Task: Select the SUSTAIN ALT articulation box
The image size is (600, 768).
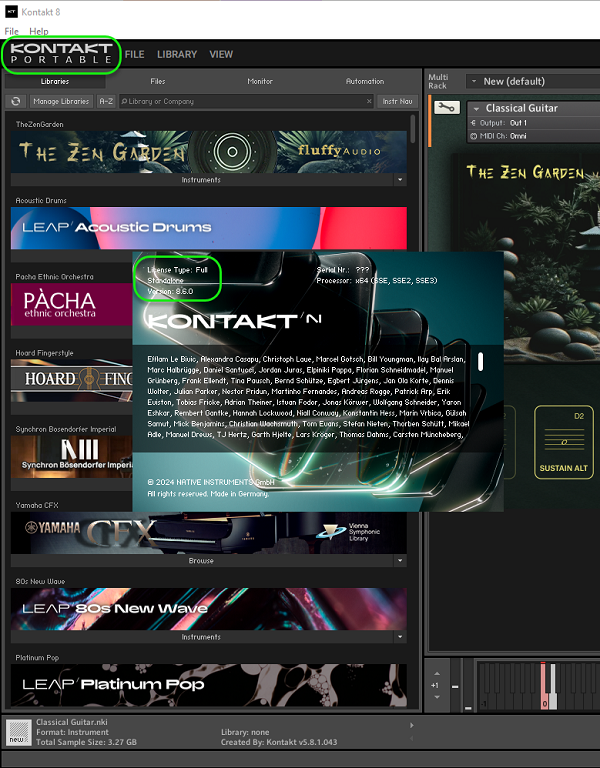Action: point(563,442)
